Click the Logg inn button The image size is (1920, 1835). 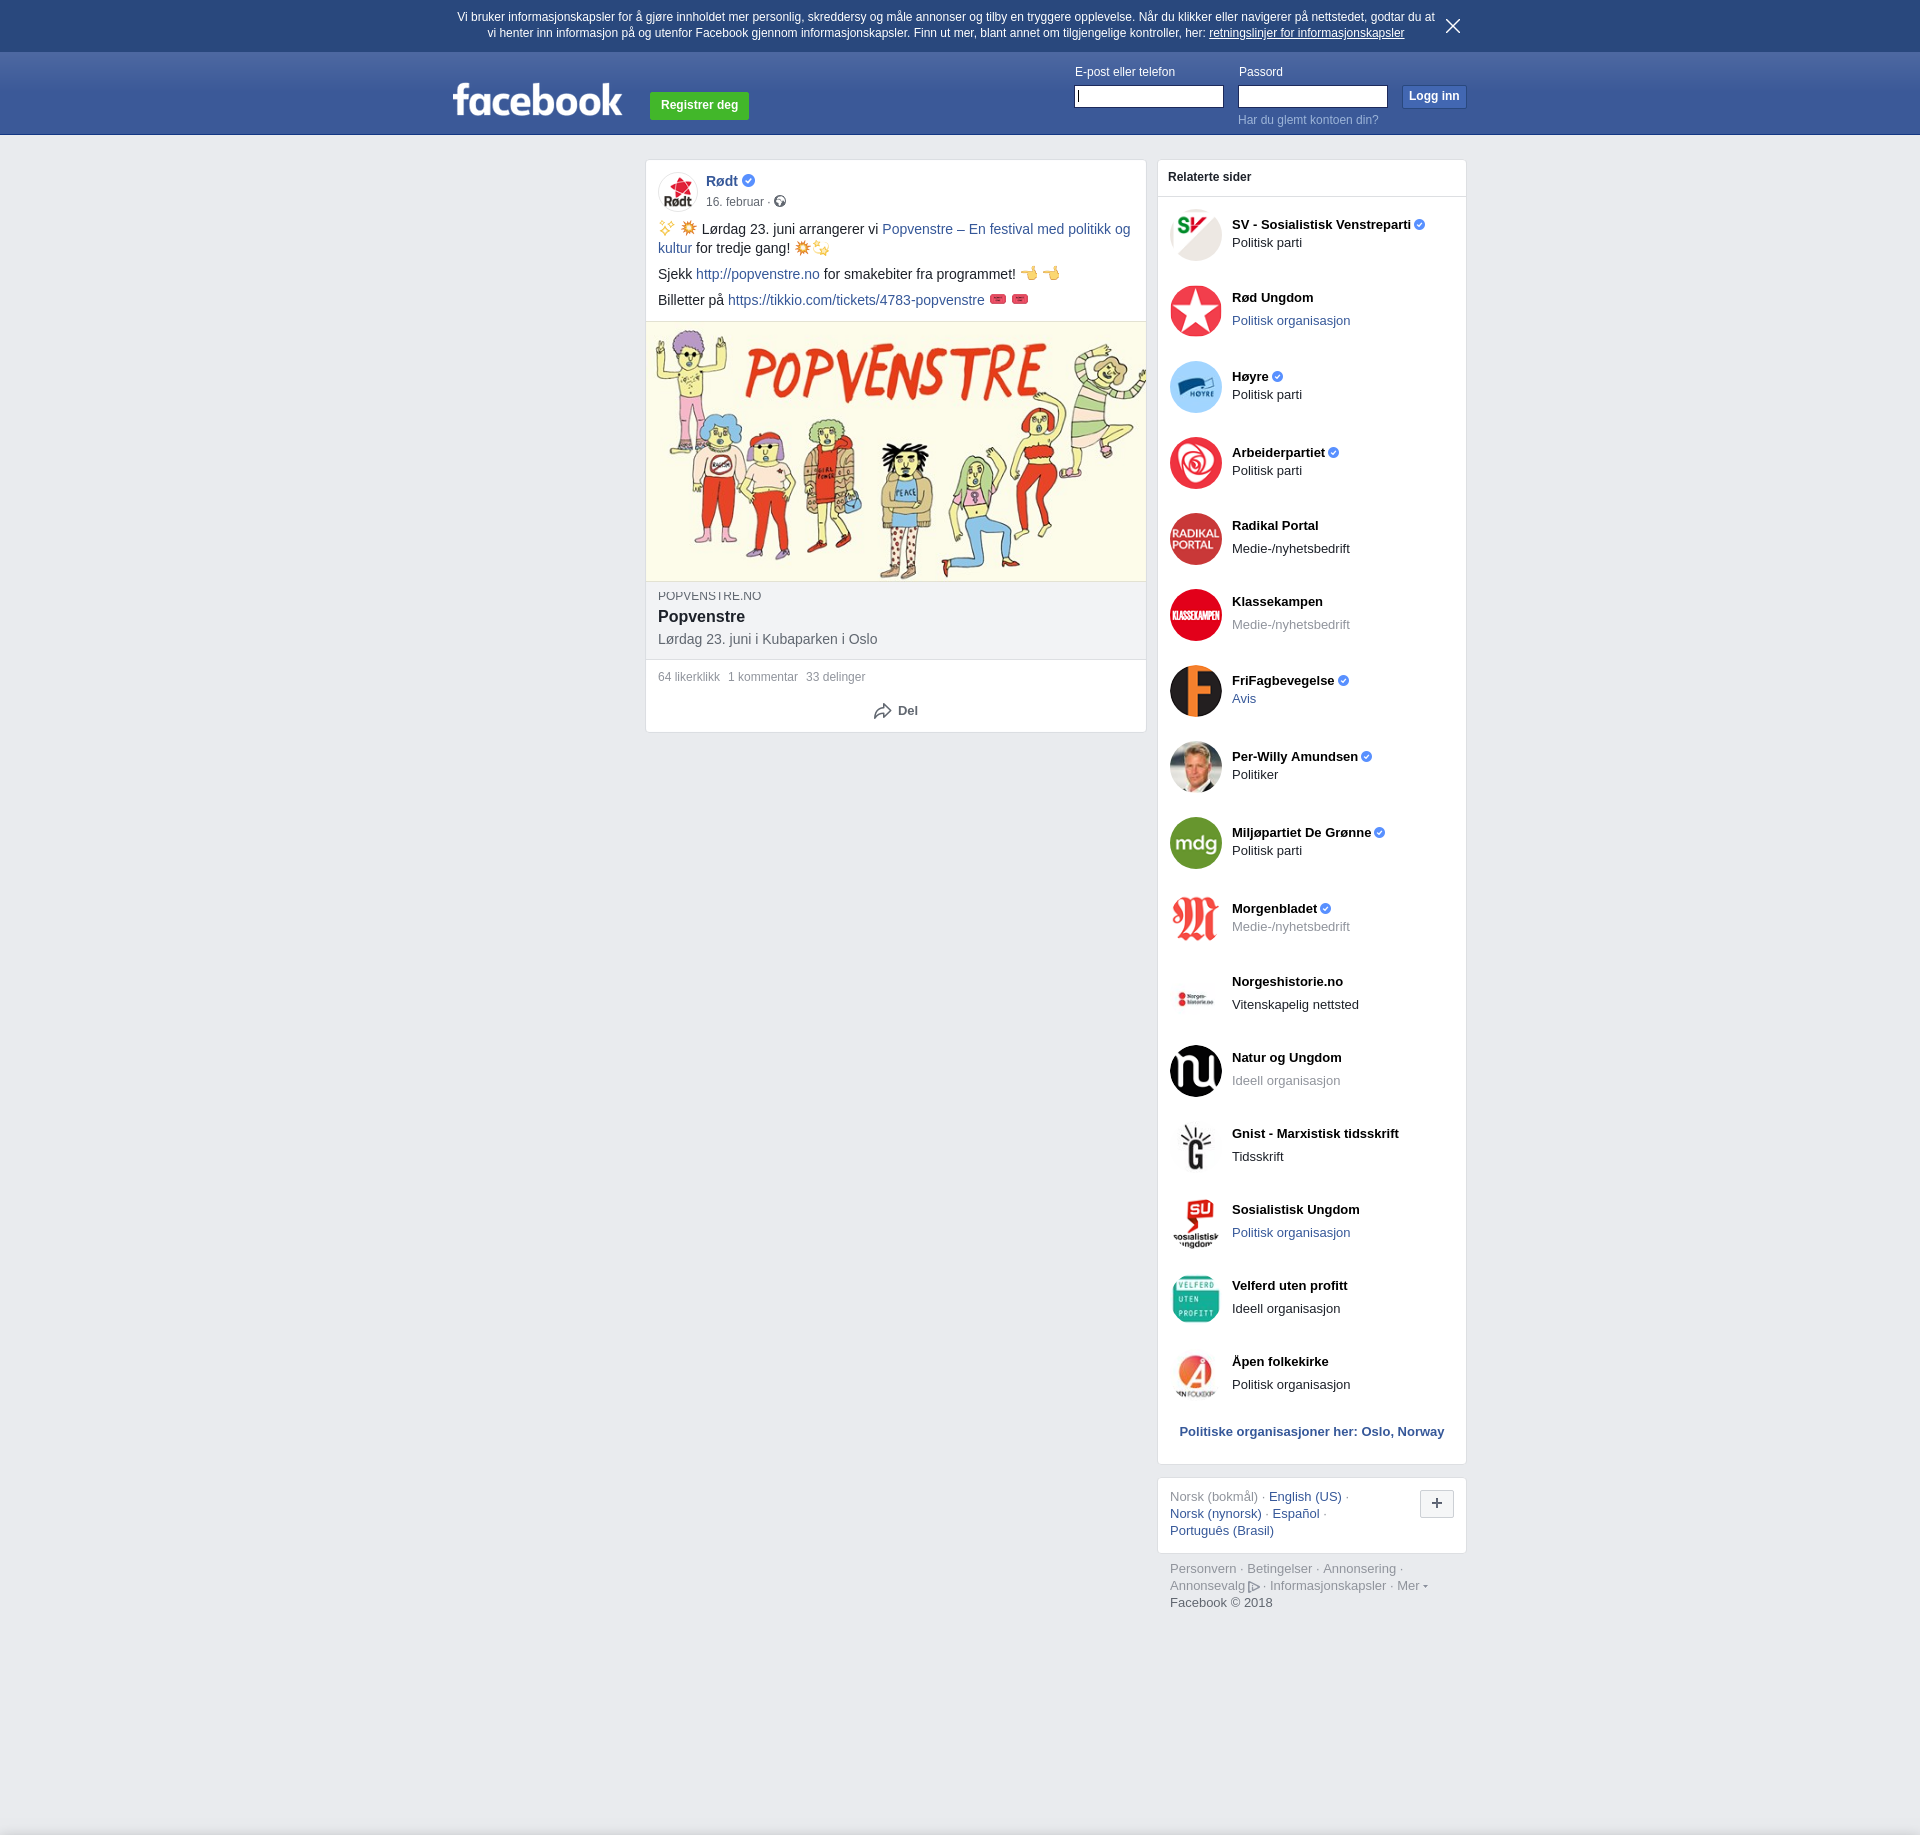pos(1434,96)
